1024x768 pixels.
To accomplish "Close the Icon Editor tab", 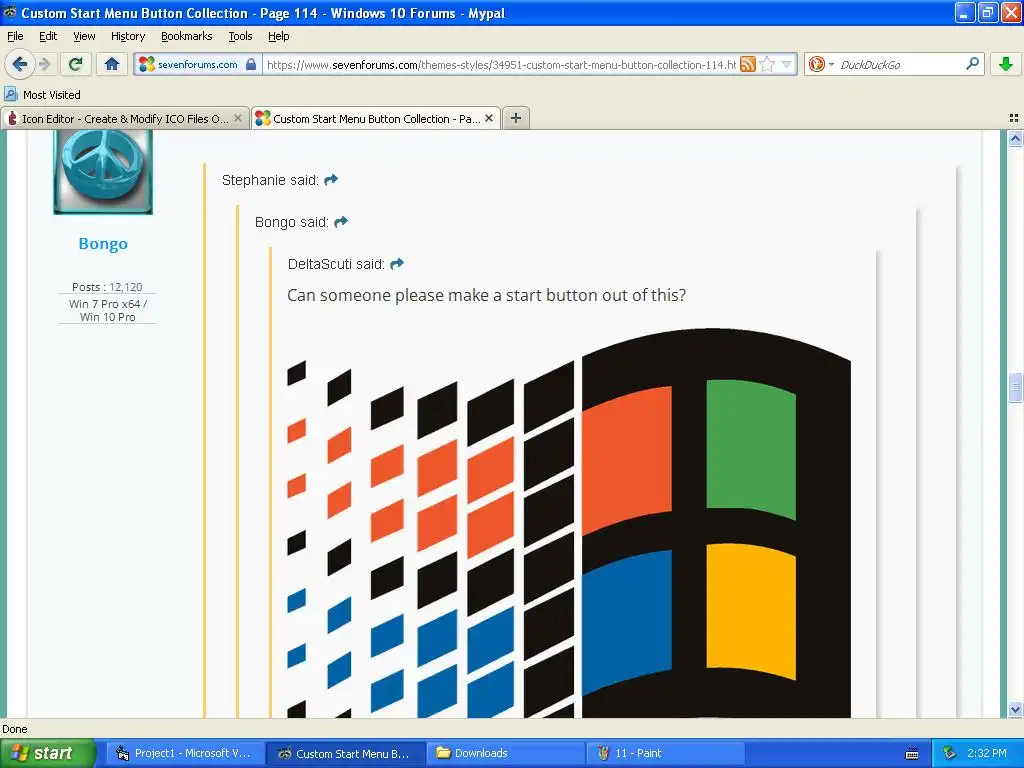I will pyautogui.click(x=238, y=118).
